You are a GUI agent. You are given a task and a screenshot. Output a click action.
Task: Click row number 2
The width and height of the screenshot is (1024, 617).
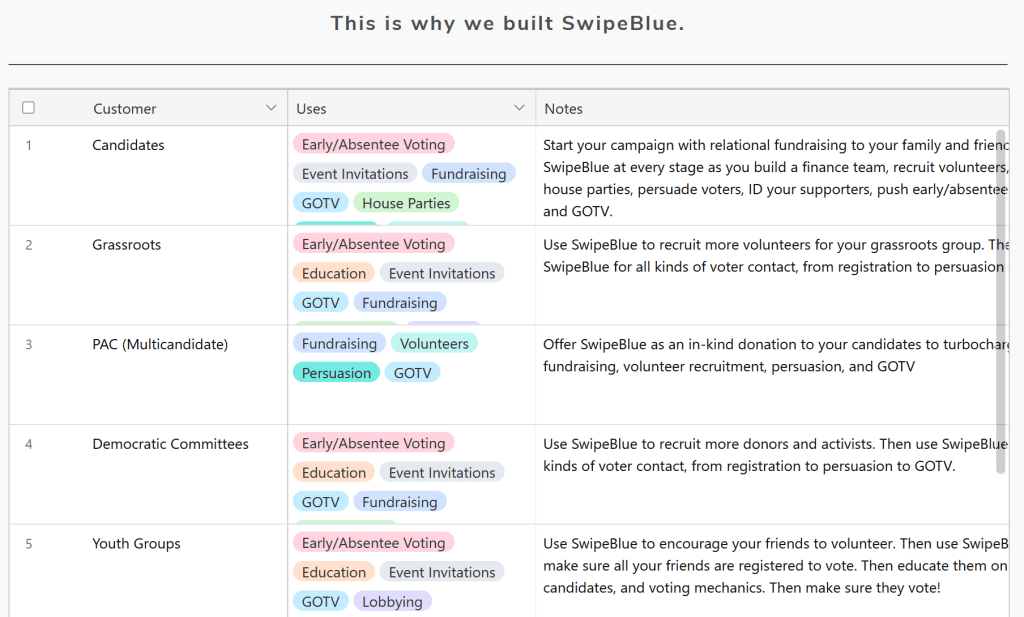(x=29, y=245)
